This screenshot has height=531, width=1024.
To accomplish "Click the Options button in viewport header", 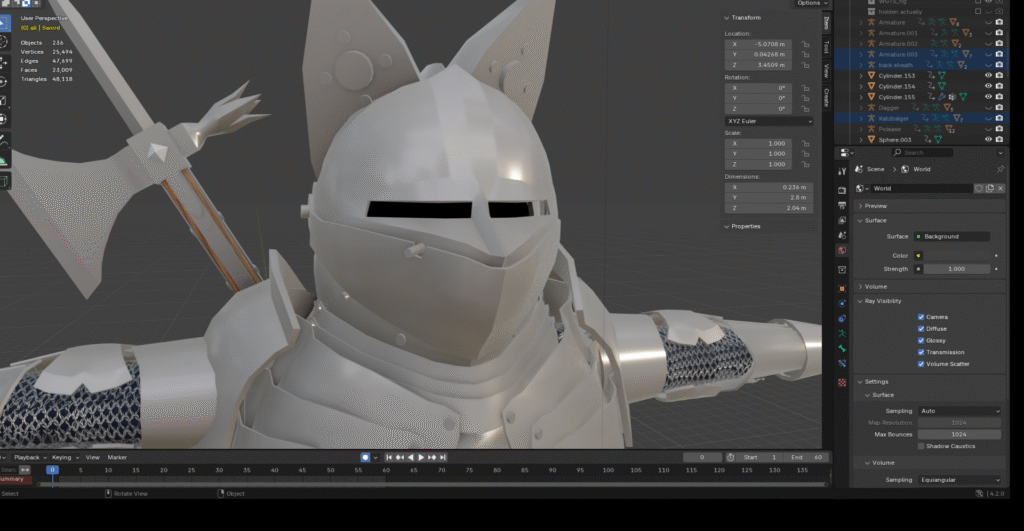I will 808,4.
